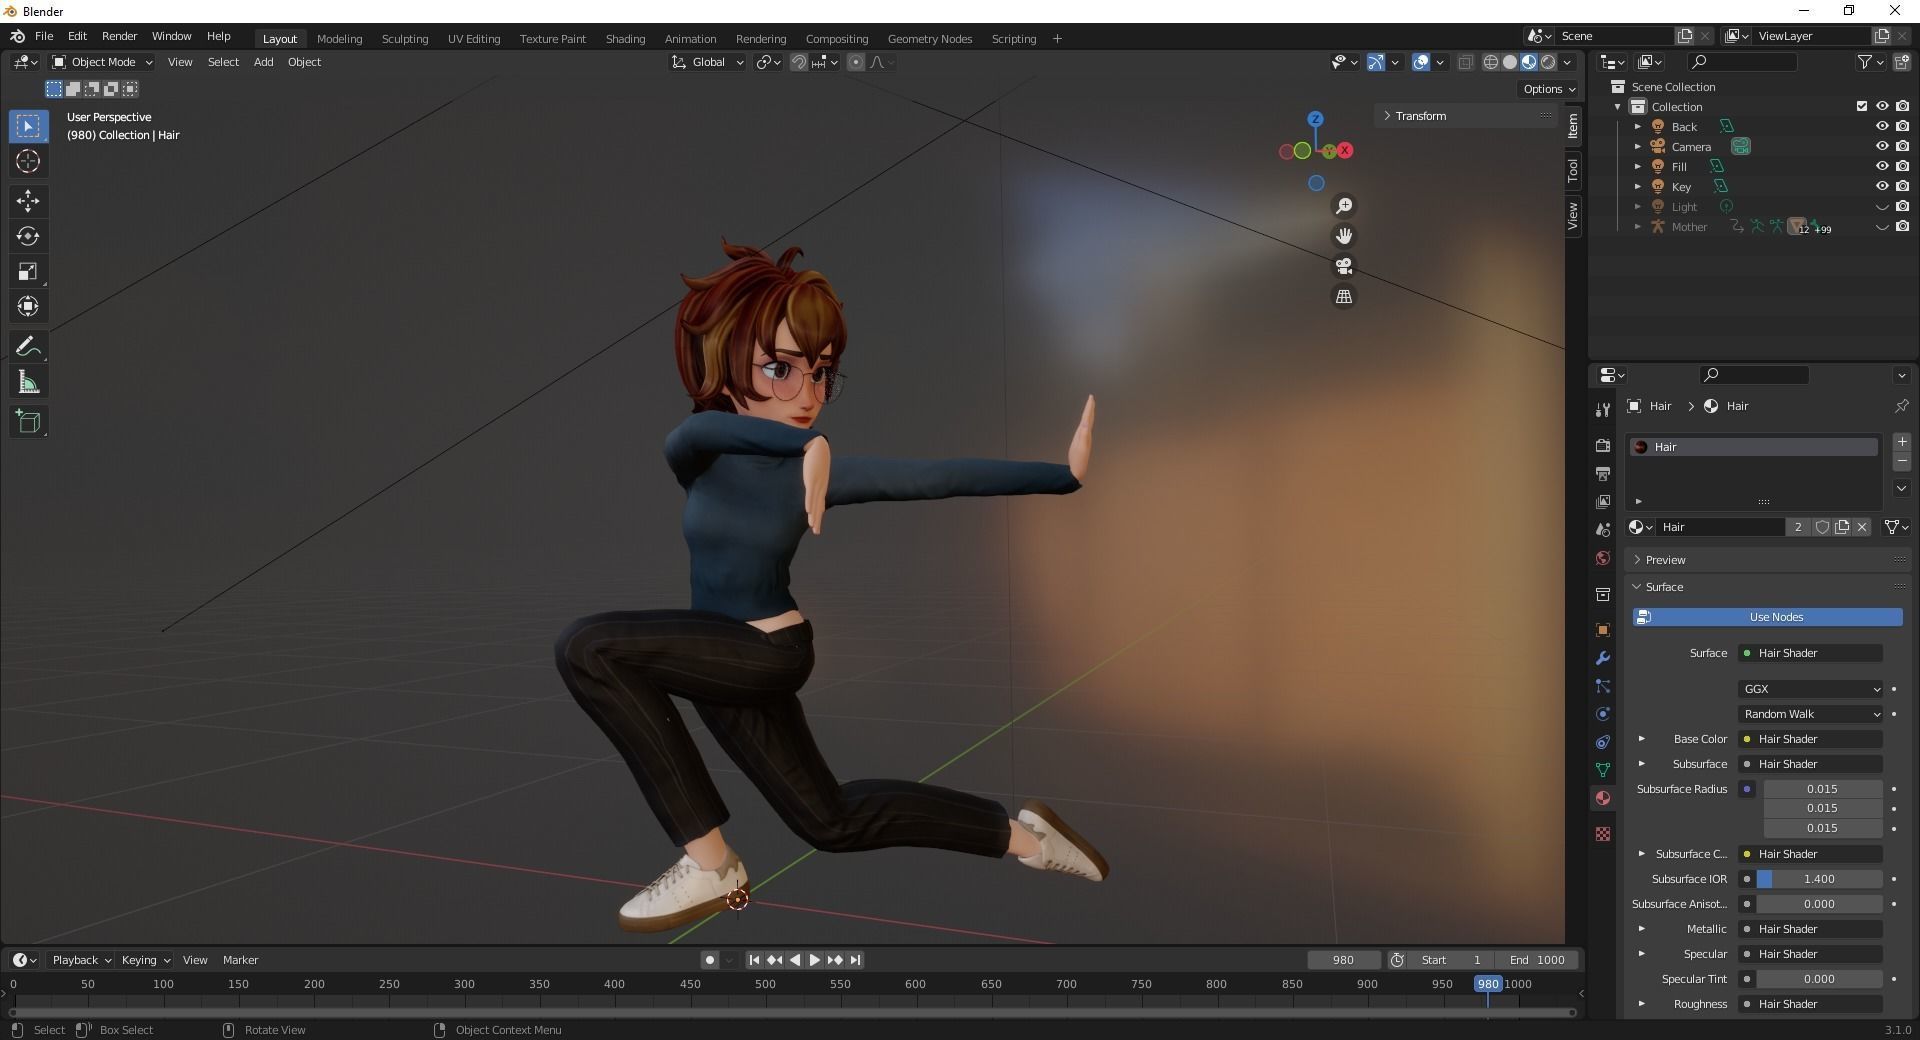
Task: Show the Mother object in viewport
Action: [x=1881, y=226]
